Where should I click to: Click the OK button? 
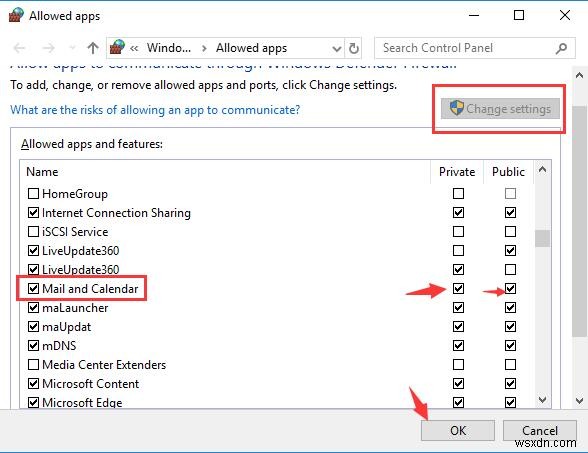pos(458,430)
